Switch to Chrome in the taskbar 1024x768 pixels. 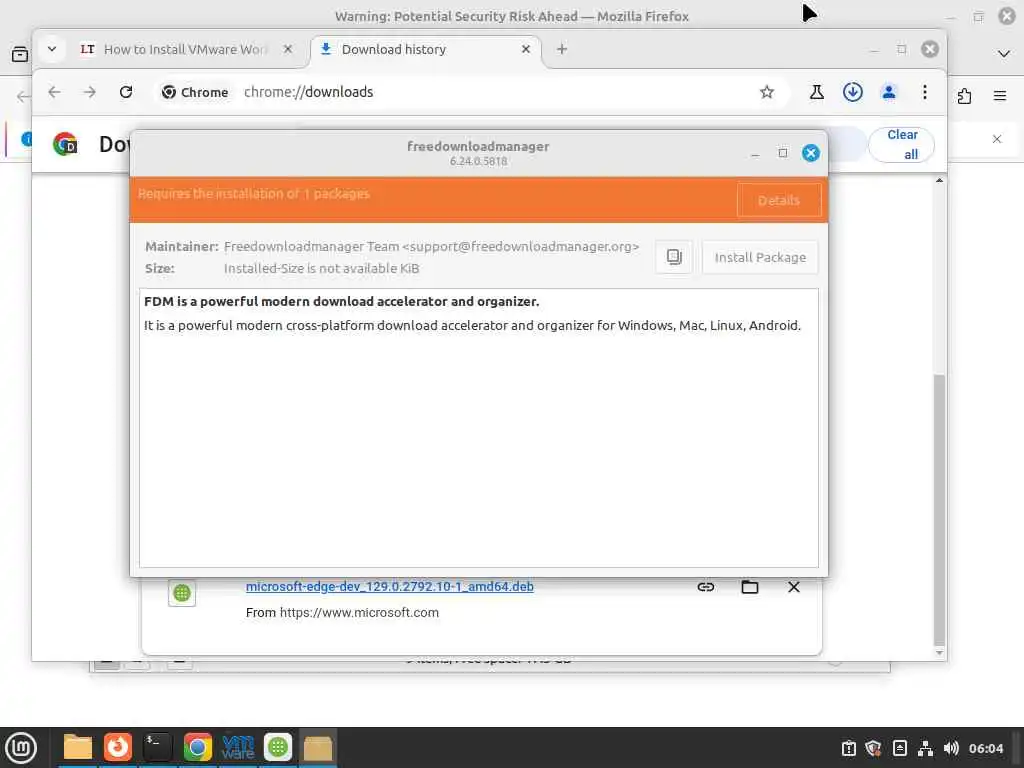197,748
